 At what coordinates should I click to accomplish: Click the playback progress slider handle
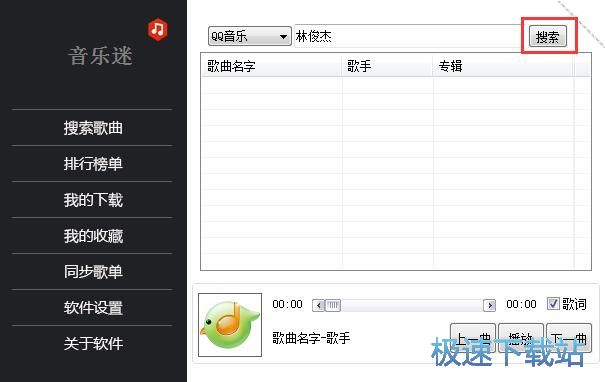click(x=333, y=305)
